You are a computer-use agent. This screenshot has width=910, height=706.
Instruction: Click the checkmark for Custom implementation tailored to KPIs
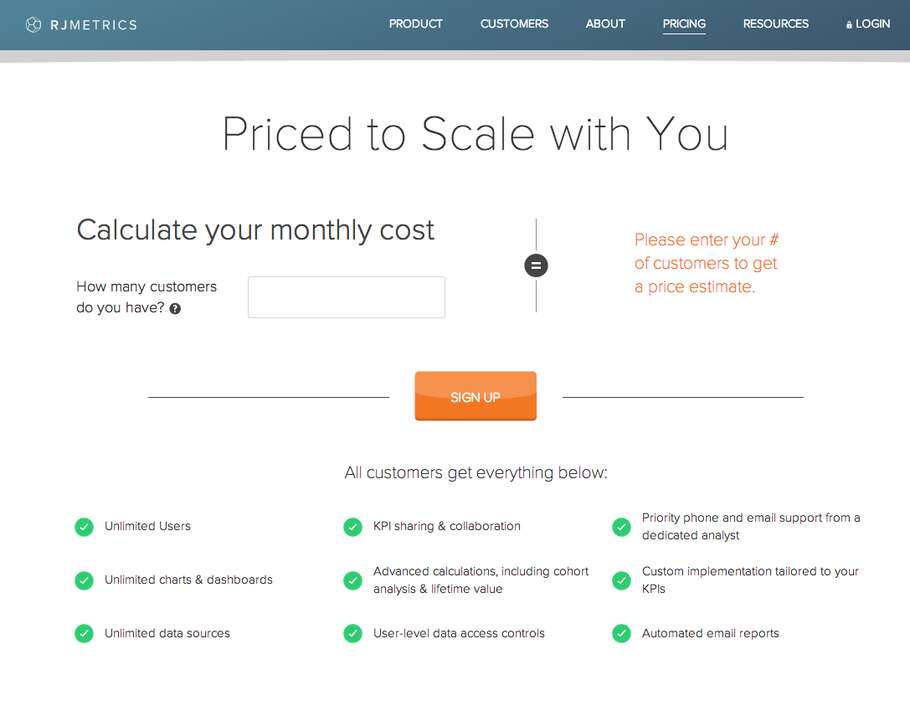621,580
